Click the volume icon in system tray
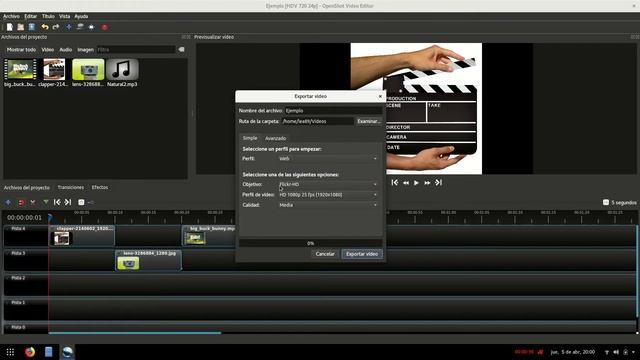The height and width of the screenshot is (360, 640). [x=616, y=352]
